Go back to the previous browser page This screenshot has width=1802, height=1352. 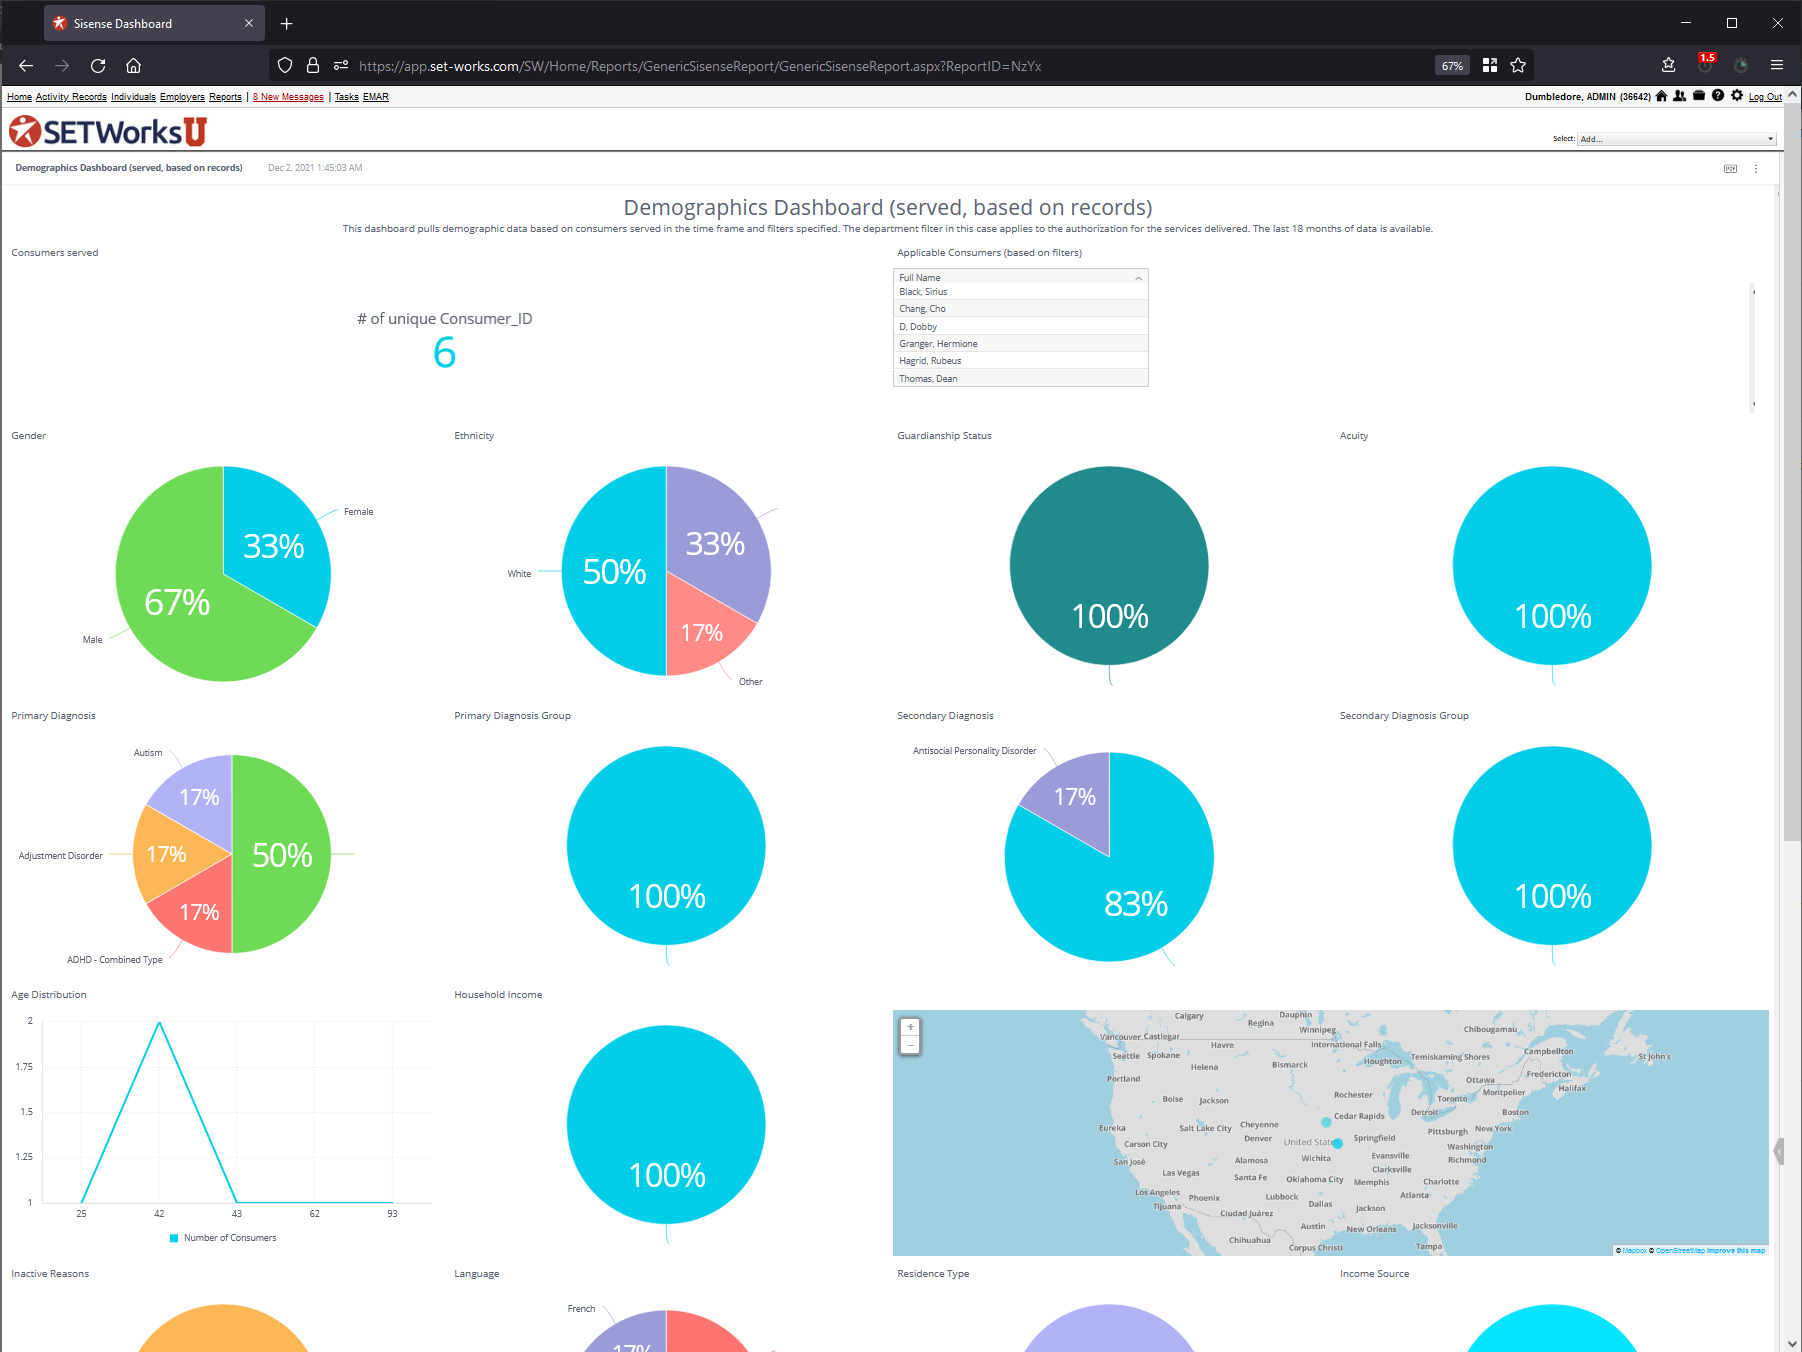[26, 66]
